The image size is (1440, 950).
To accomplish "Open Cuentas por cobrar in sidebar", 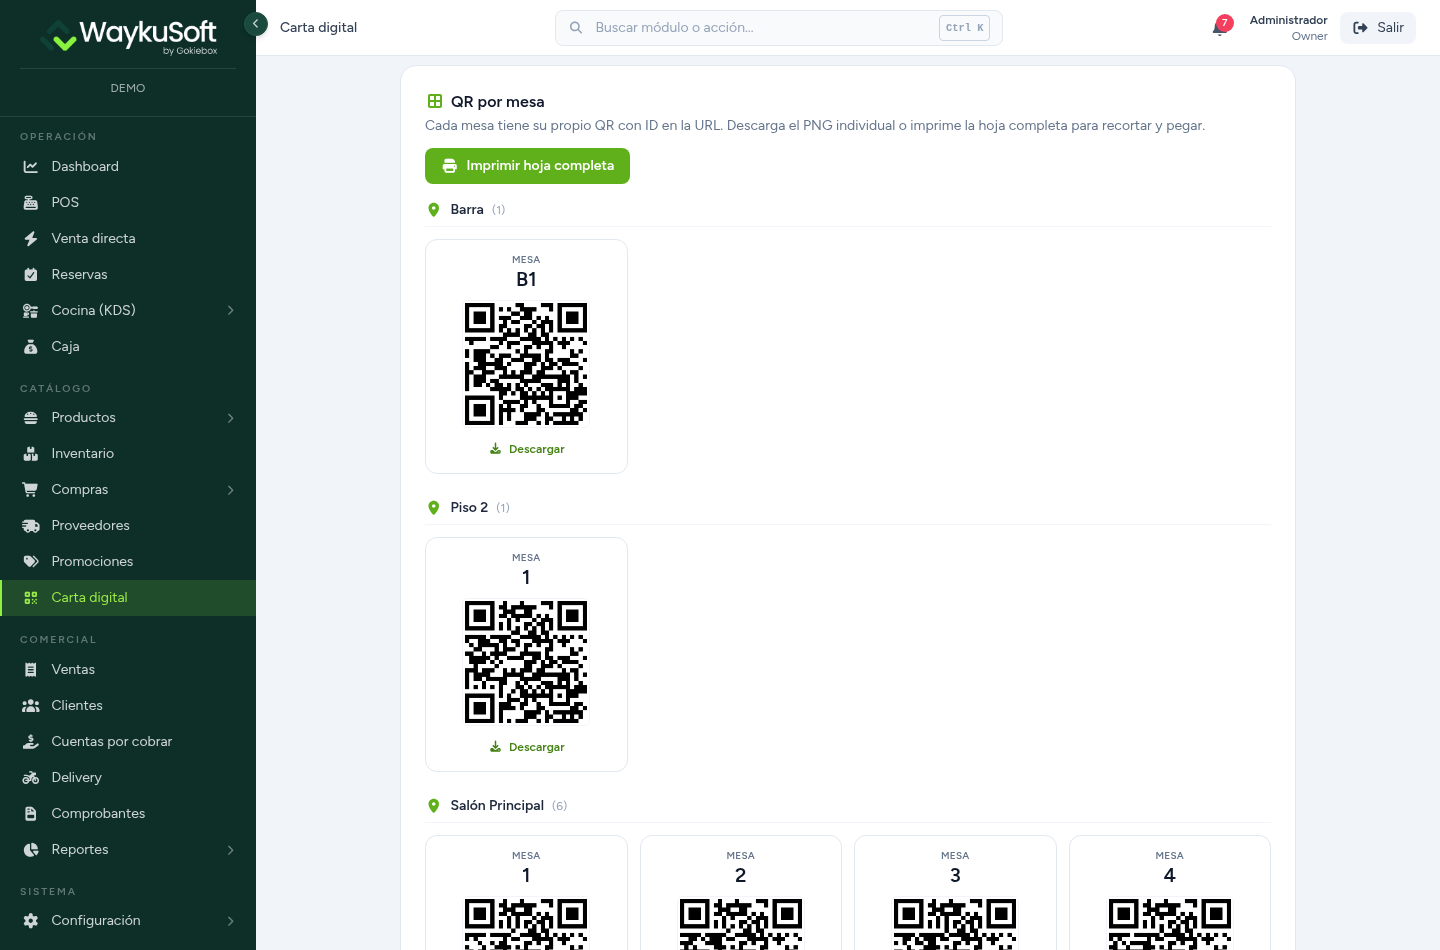I will pos(128,742).
